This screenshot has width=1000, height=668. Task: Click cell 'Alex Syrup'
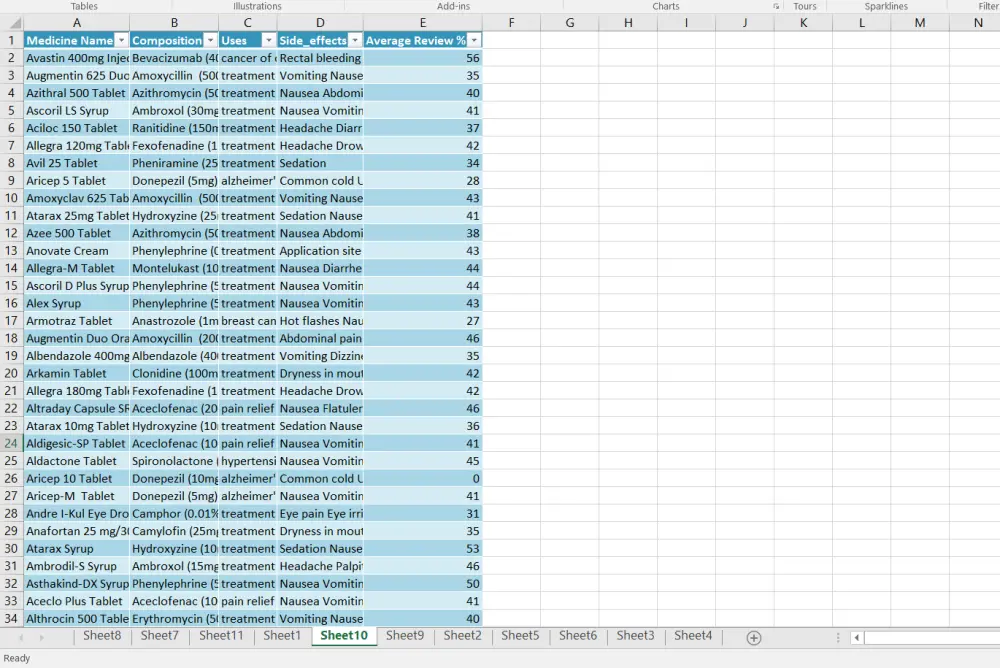[x=77, y=303]
